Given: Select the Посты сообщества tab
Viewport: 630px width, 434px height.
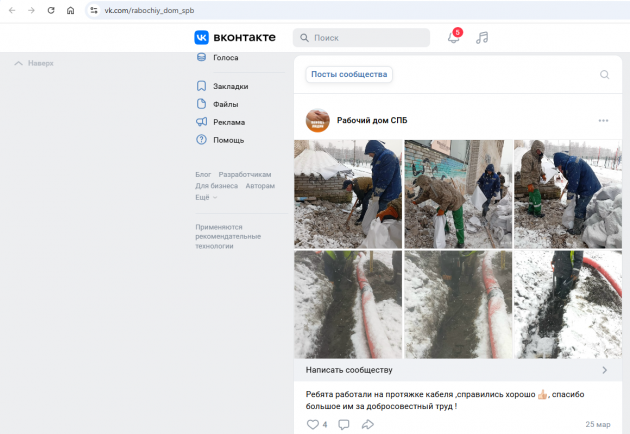Looking at the screenshot, I should pos(348,75).
